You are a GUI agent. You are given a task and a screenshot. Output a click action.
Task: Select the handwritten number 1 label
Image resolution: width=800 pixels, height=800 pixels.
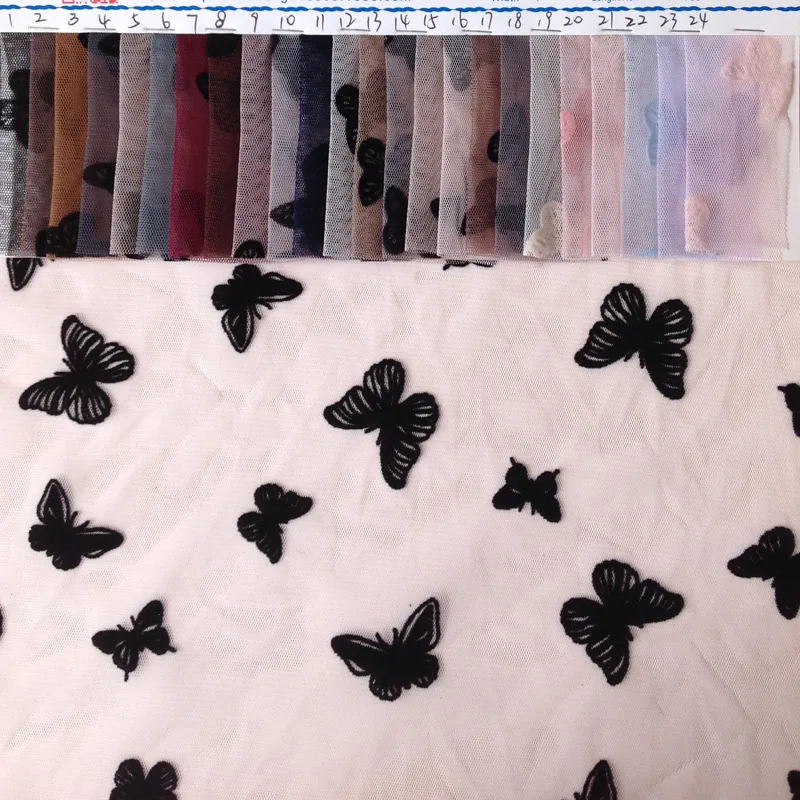coord(10,21)
